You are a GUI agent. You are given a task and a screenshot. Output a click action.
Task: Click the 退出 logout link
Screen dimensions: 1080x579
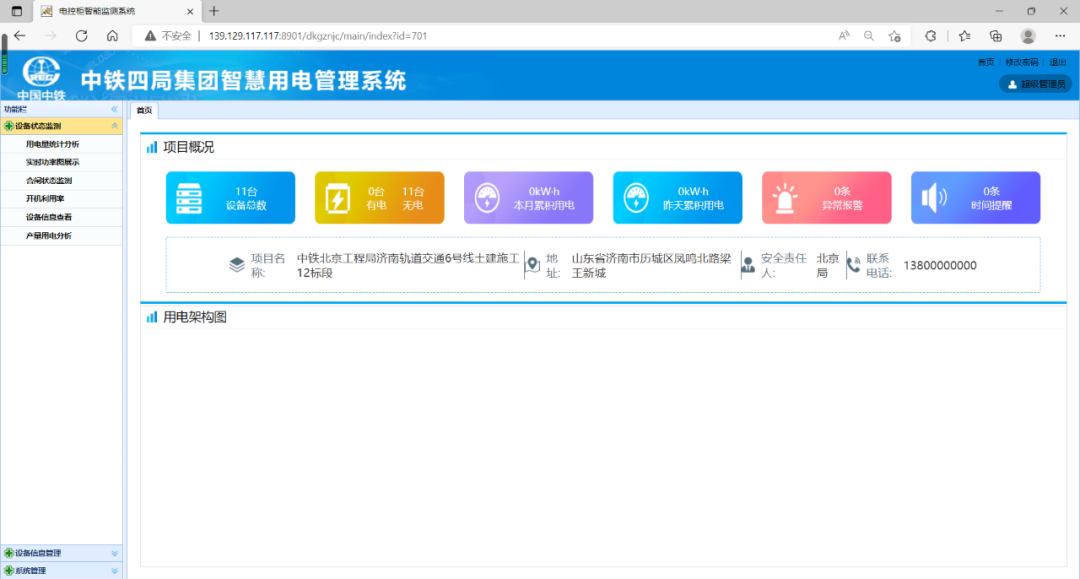tap(1058, 62)
